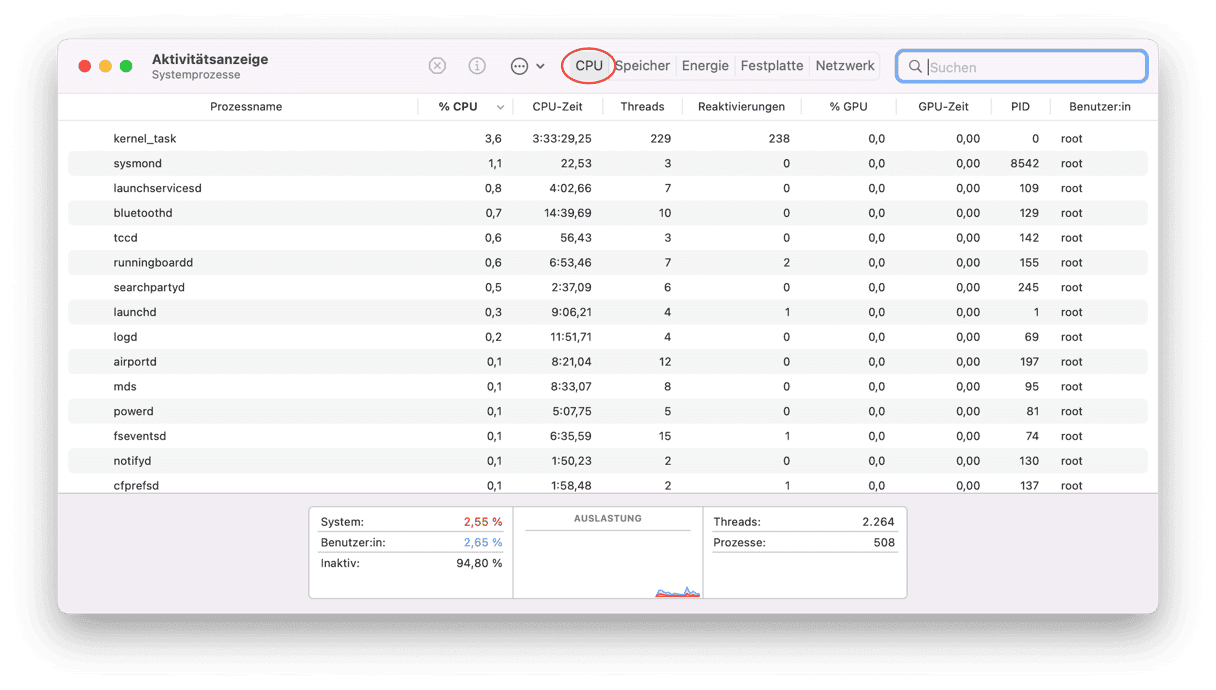The width and height of the screenshot is (1216, 690).
Task: Select the fseventsd process
Action: tap(608, 436)
